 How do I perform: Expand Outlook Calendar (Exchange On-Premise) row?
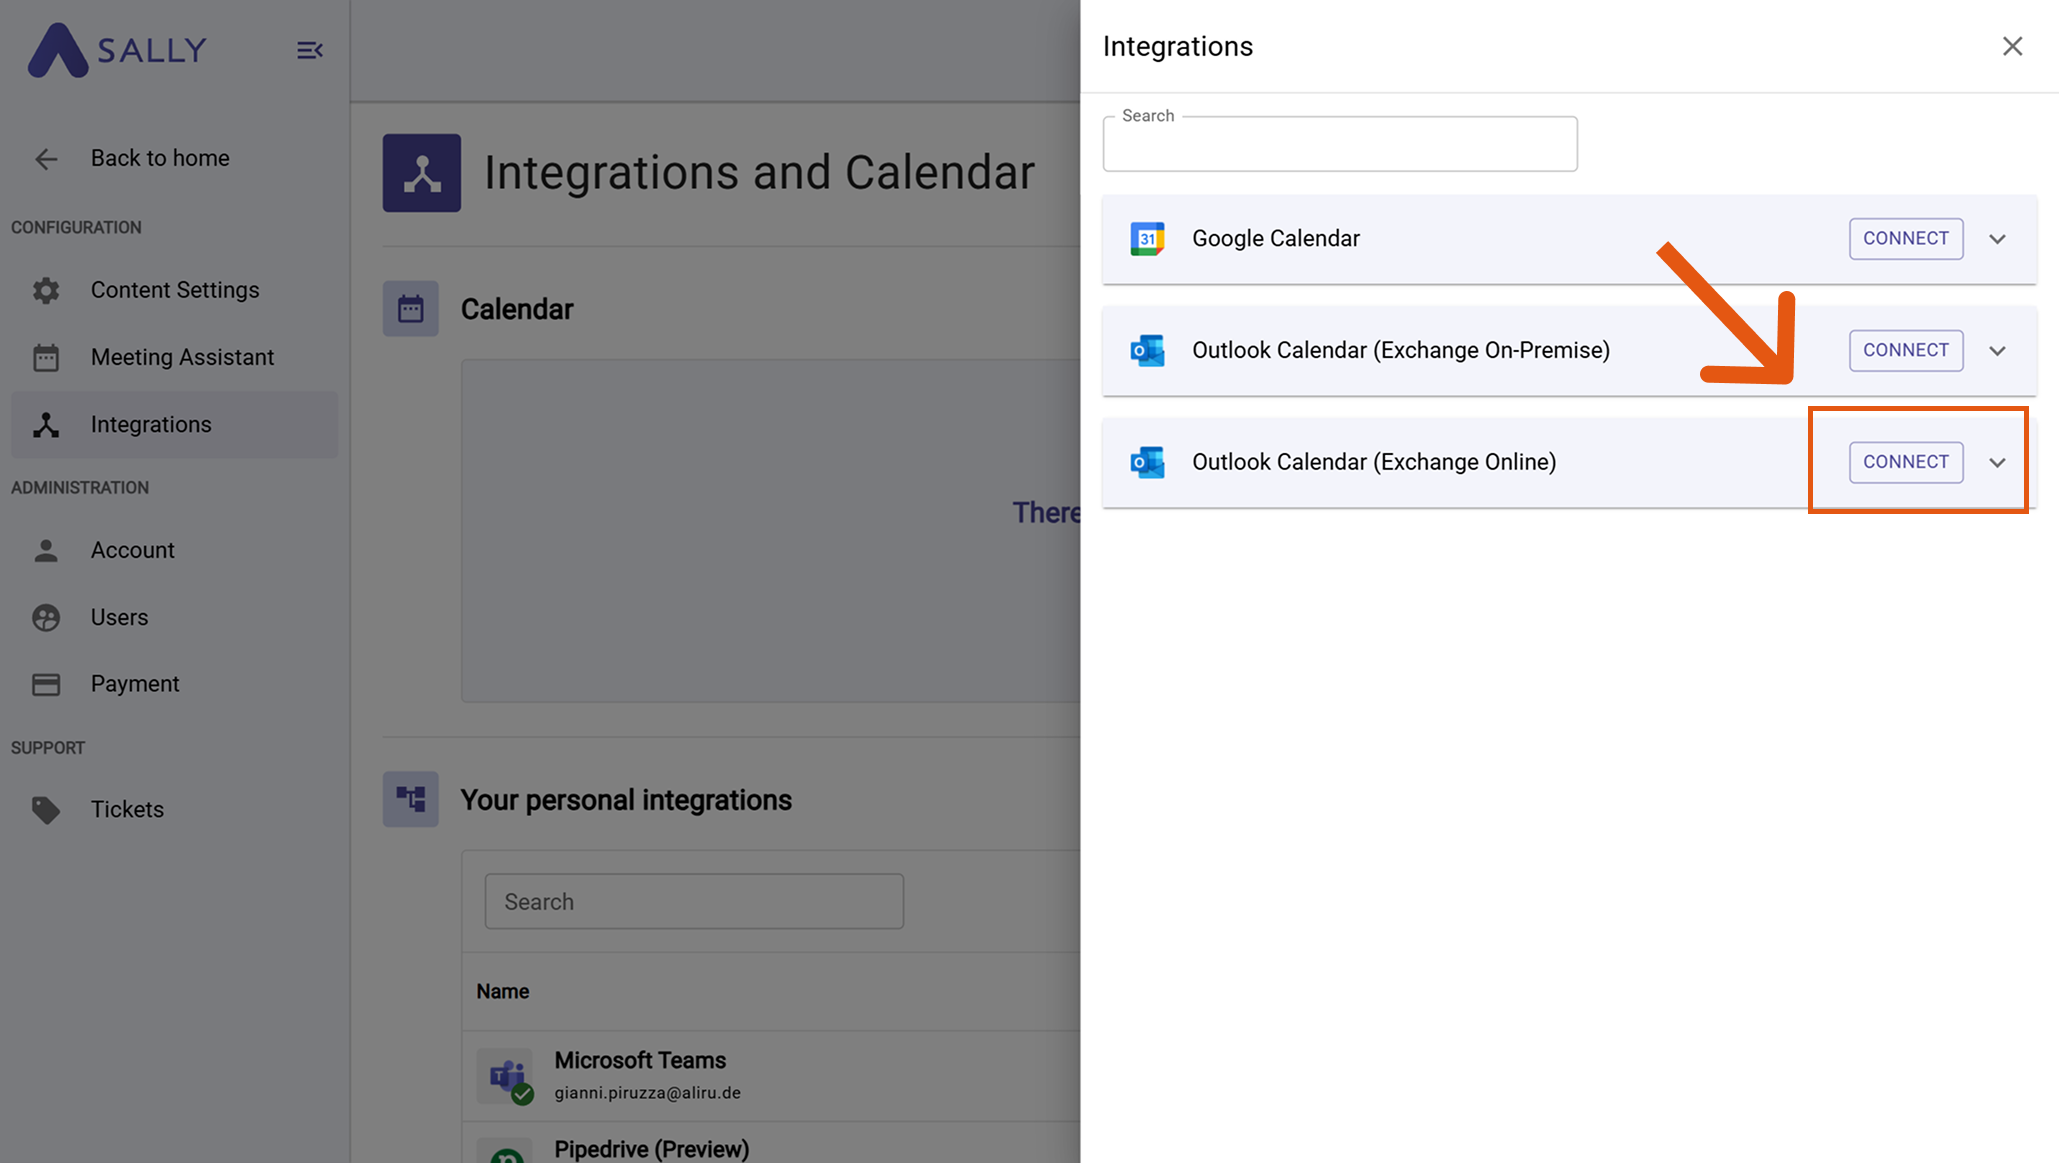coord(1998,351)
